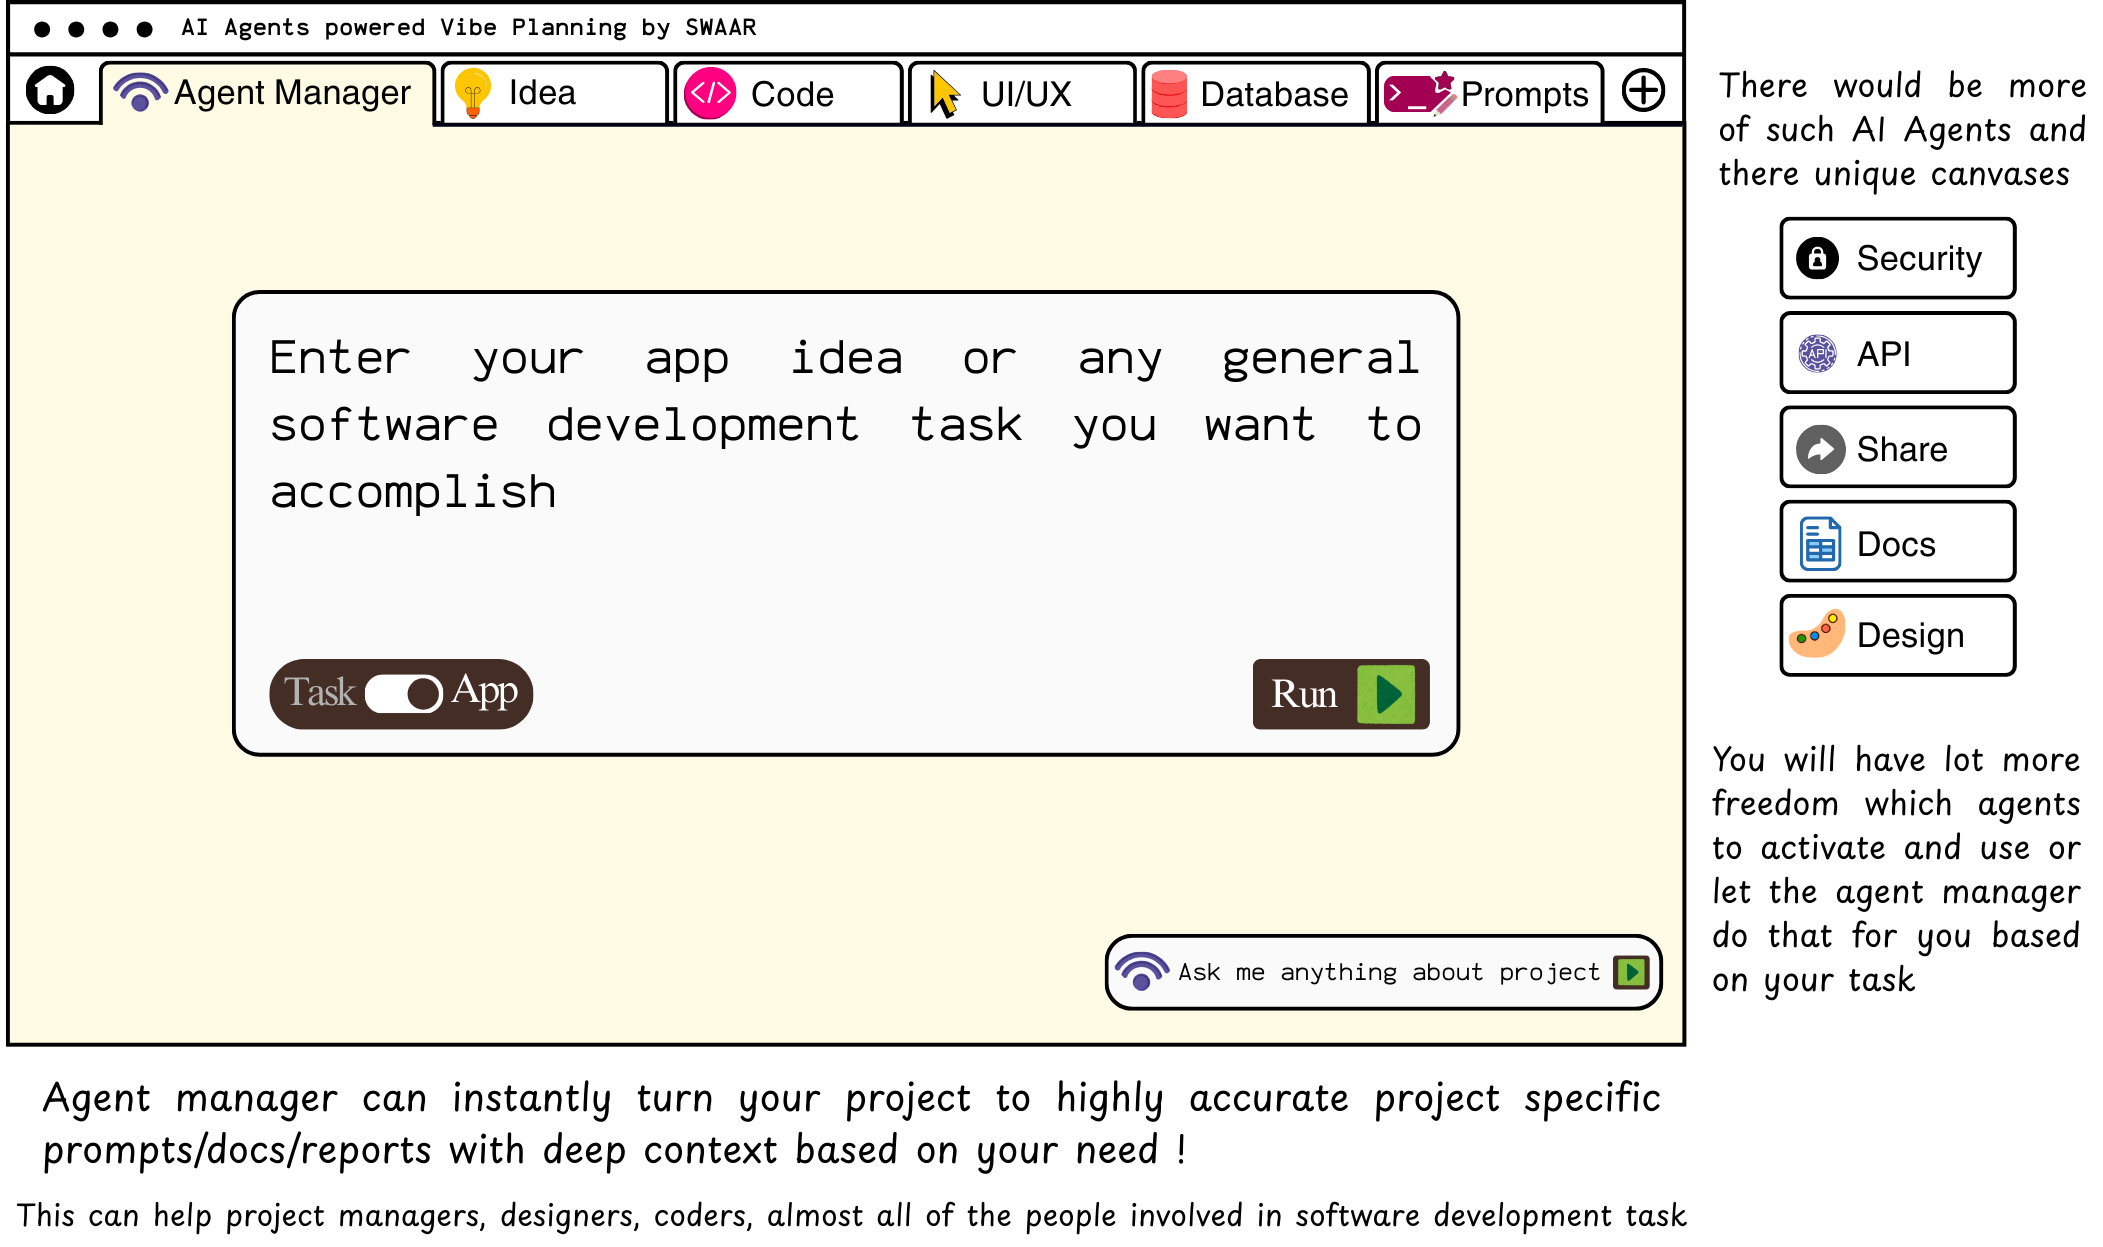
Task: Click the green Run play arrow
Action: [1388, 693]
